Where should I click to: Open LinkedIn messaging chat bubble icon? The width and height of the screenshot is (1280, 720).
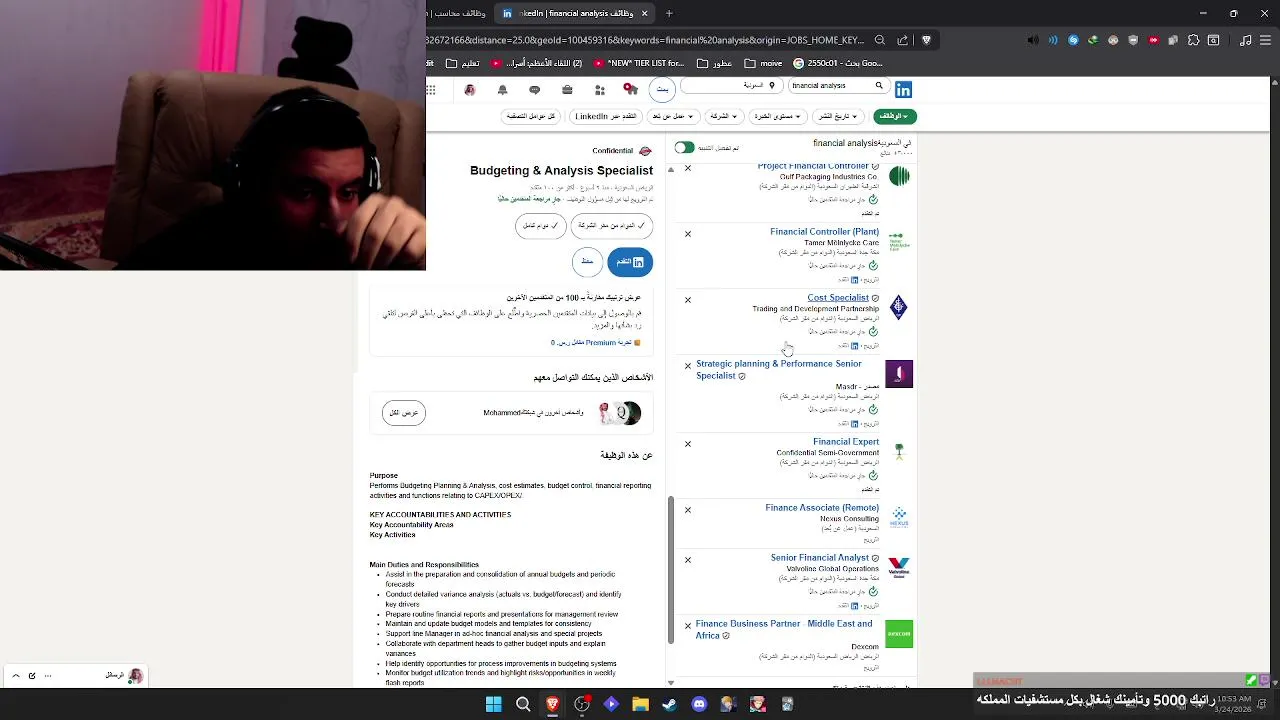pos(535,90)
